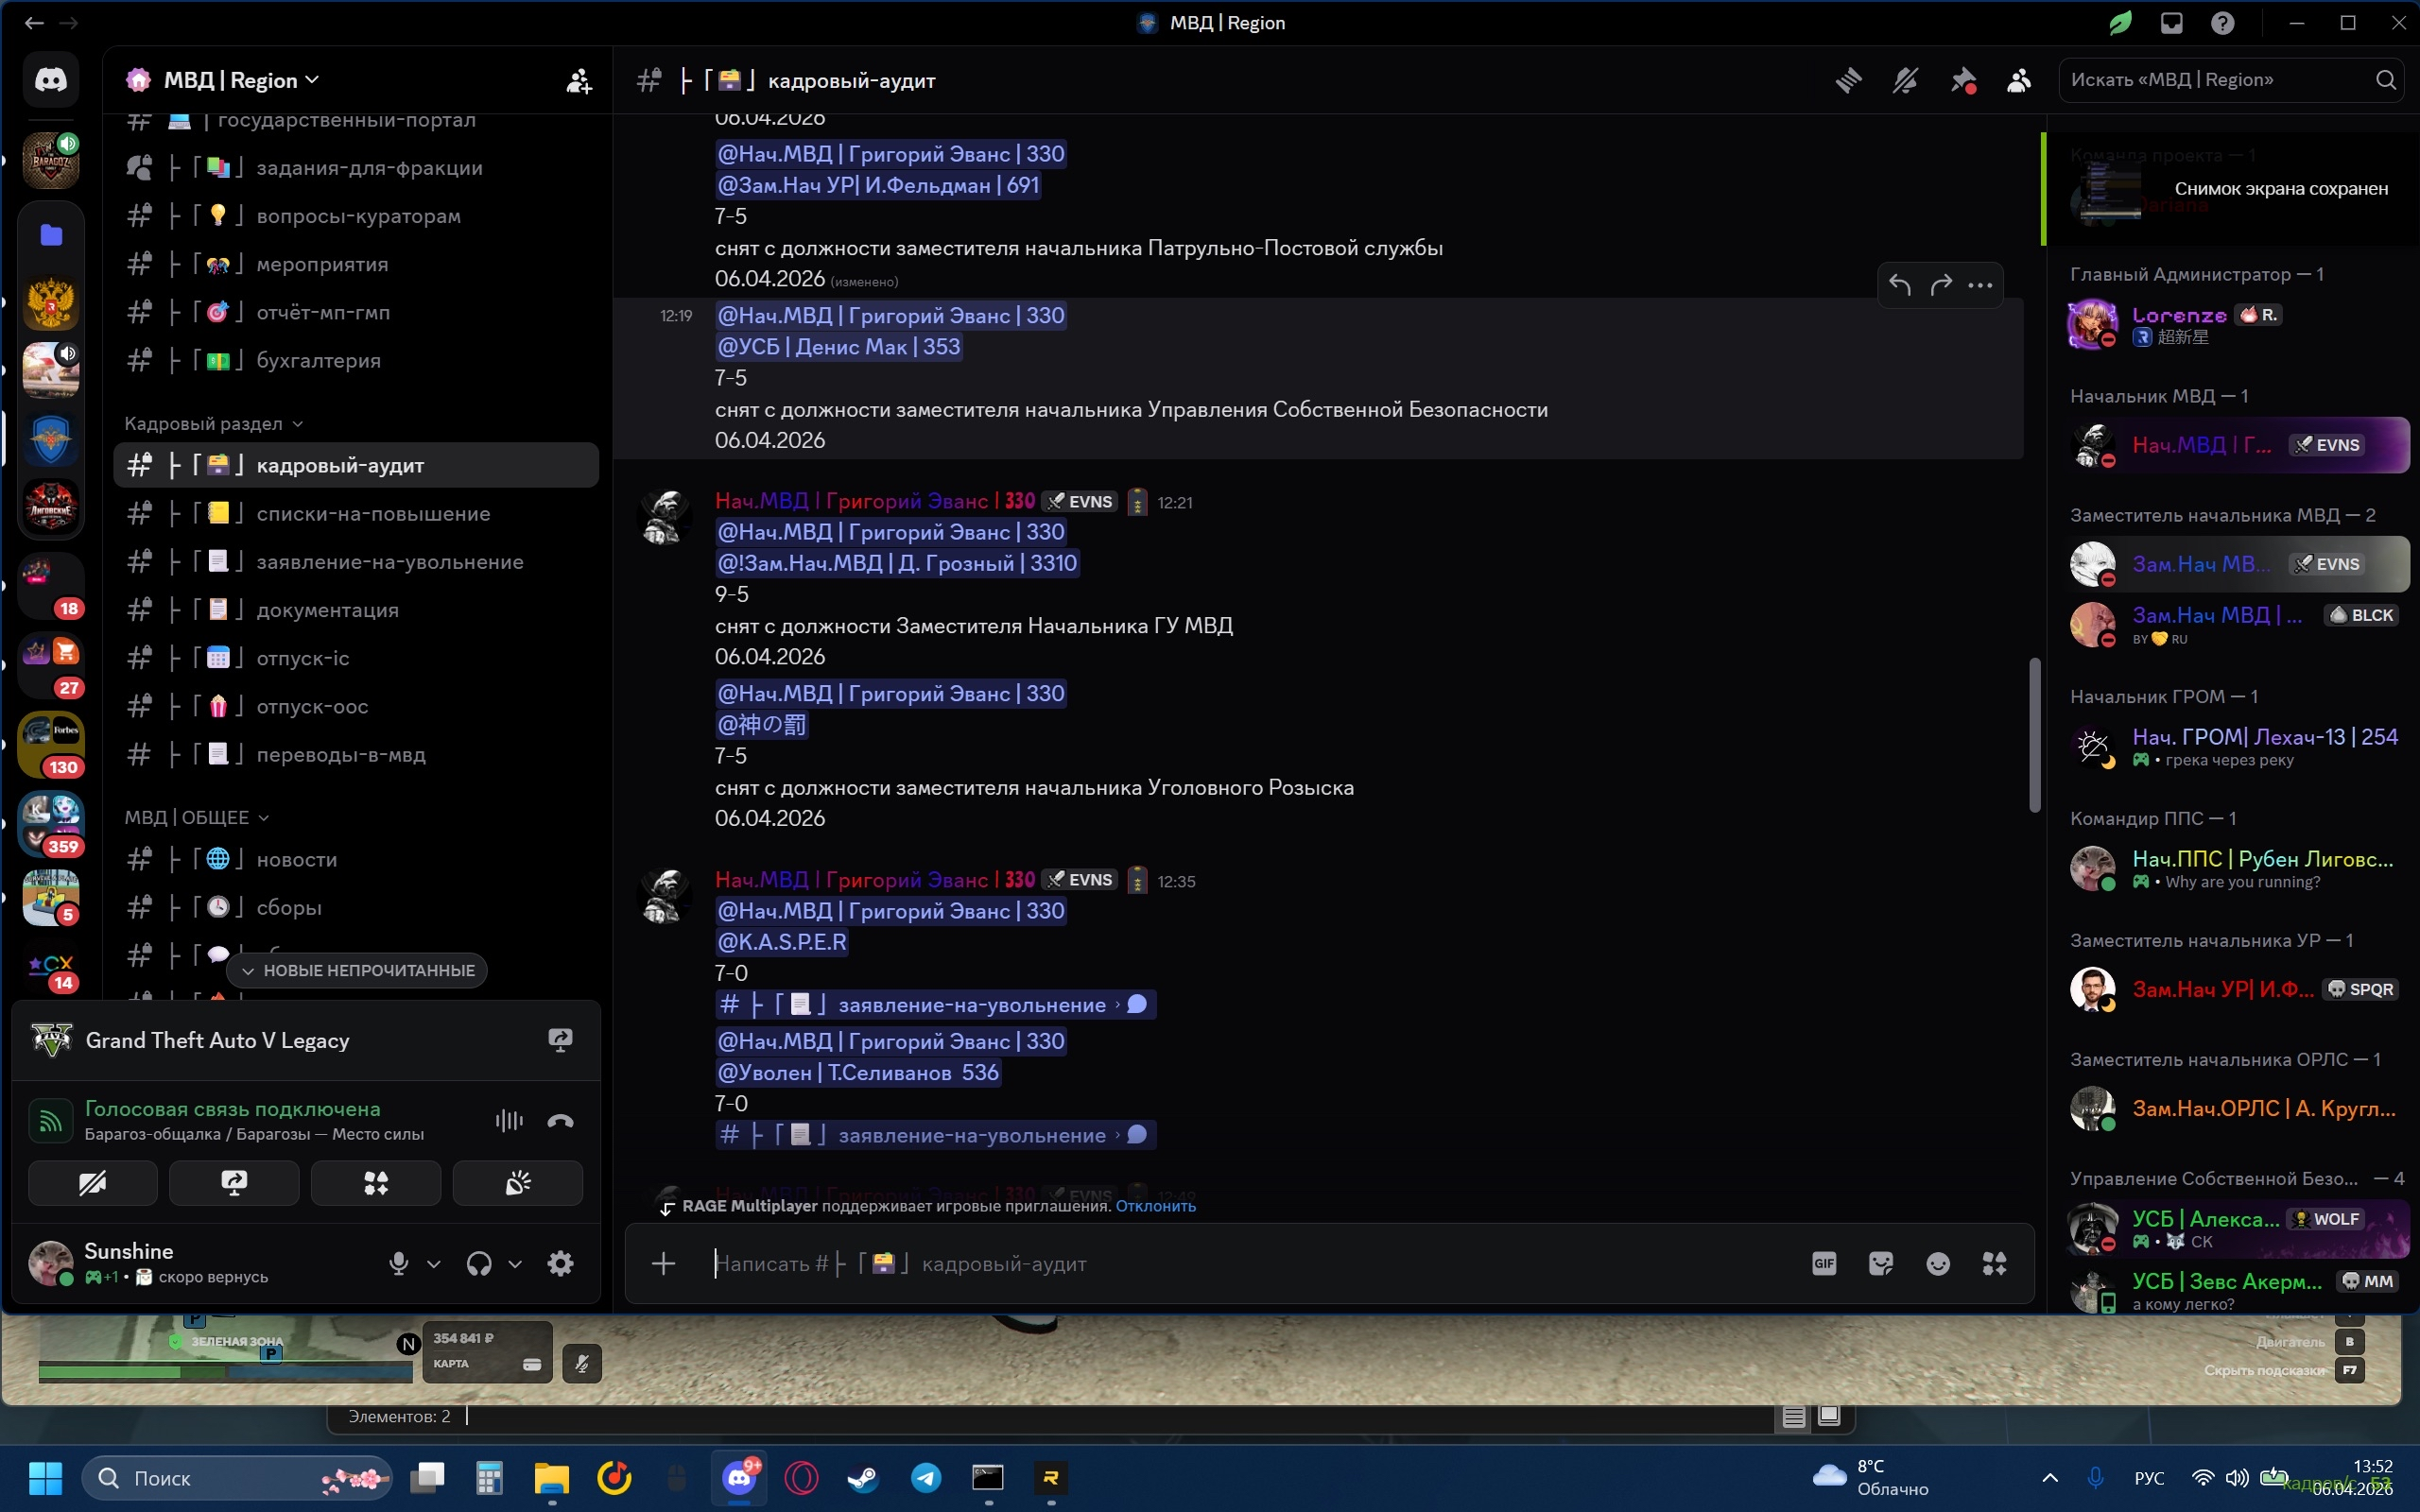The image size is (2420, 1512).
Task: Toggle member list visibility icon
Action: [x=2019, y=80]
